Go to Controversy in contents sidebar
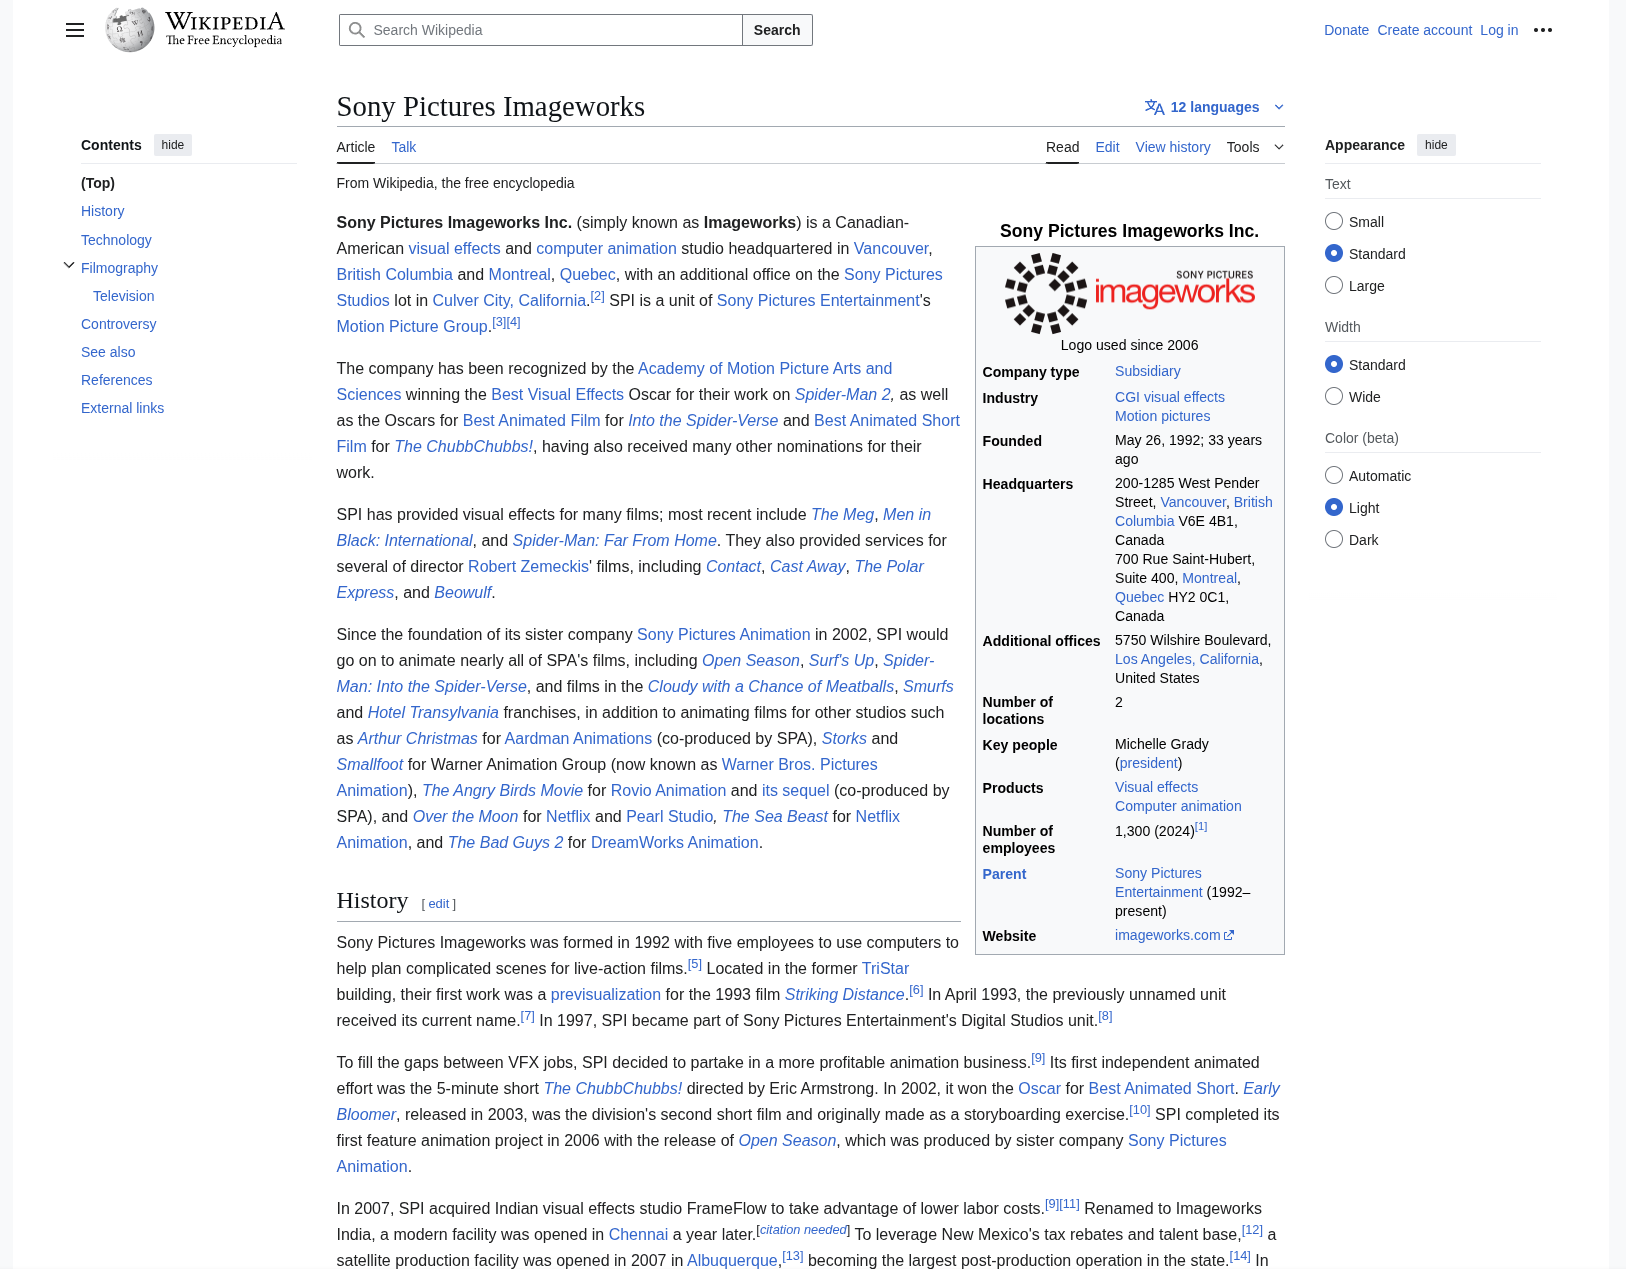 (119, 324)
